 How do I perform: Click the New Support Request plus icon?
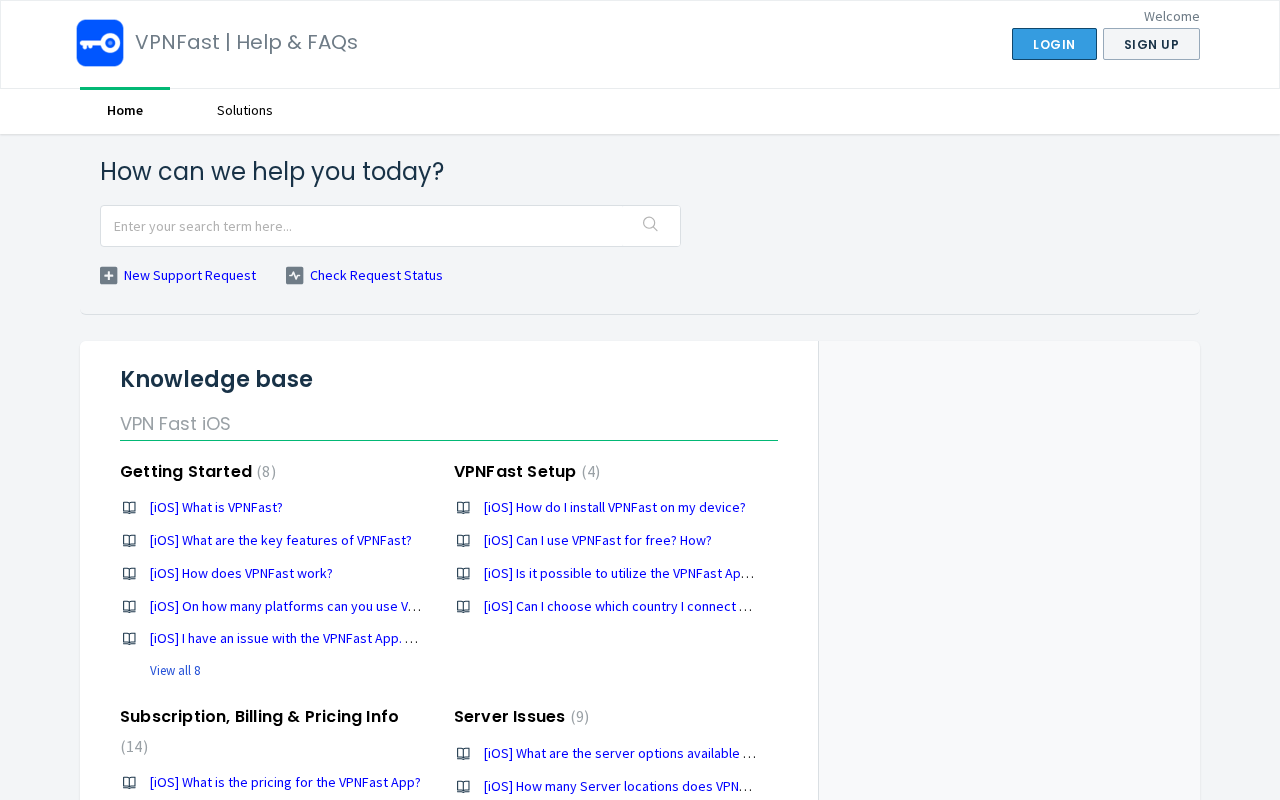point(109,276)
